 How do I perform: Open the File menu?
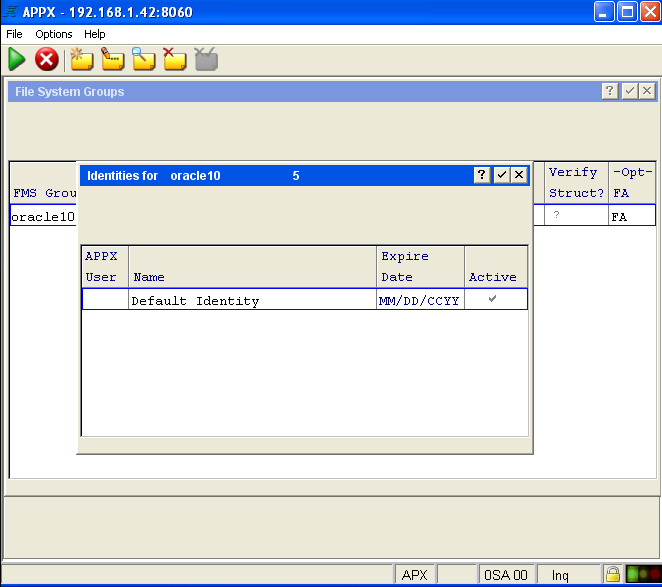tap(14, 34)
